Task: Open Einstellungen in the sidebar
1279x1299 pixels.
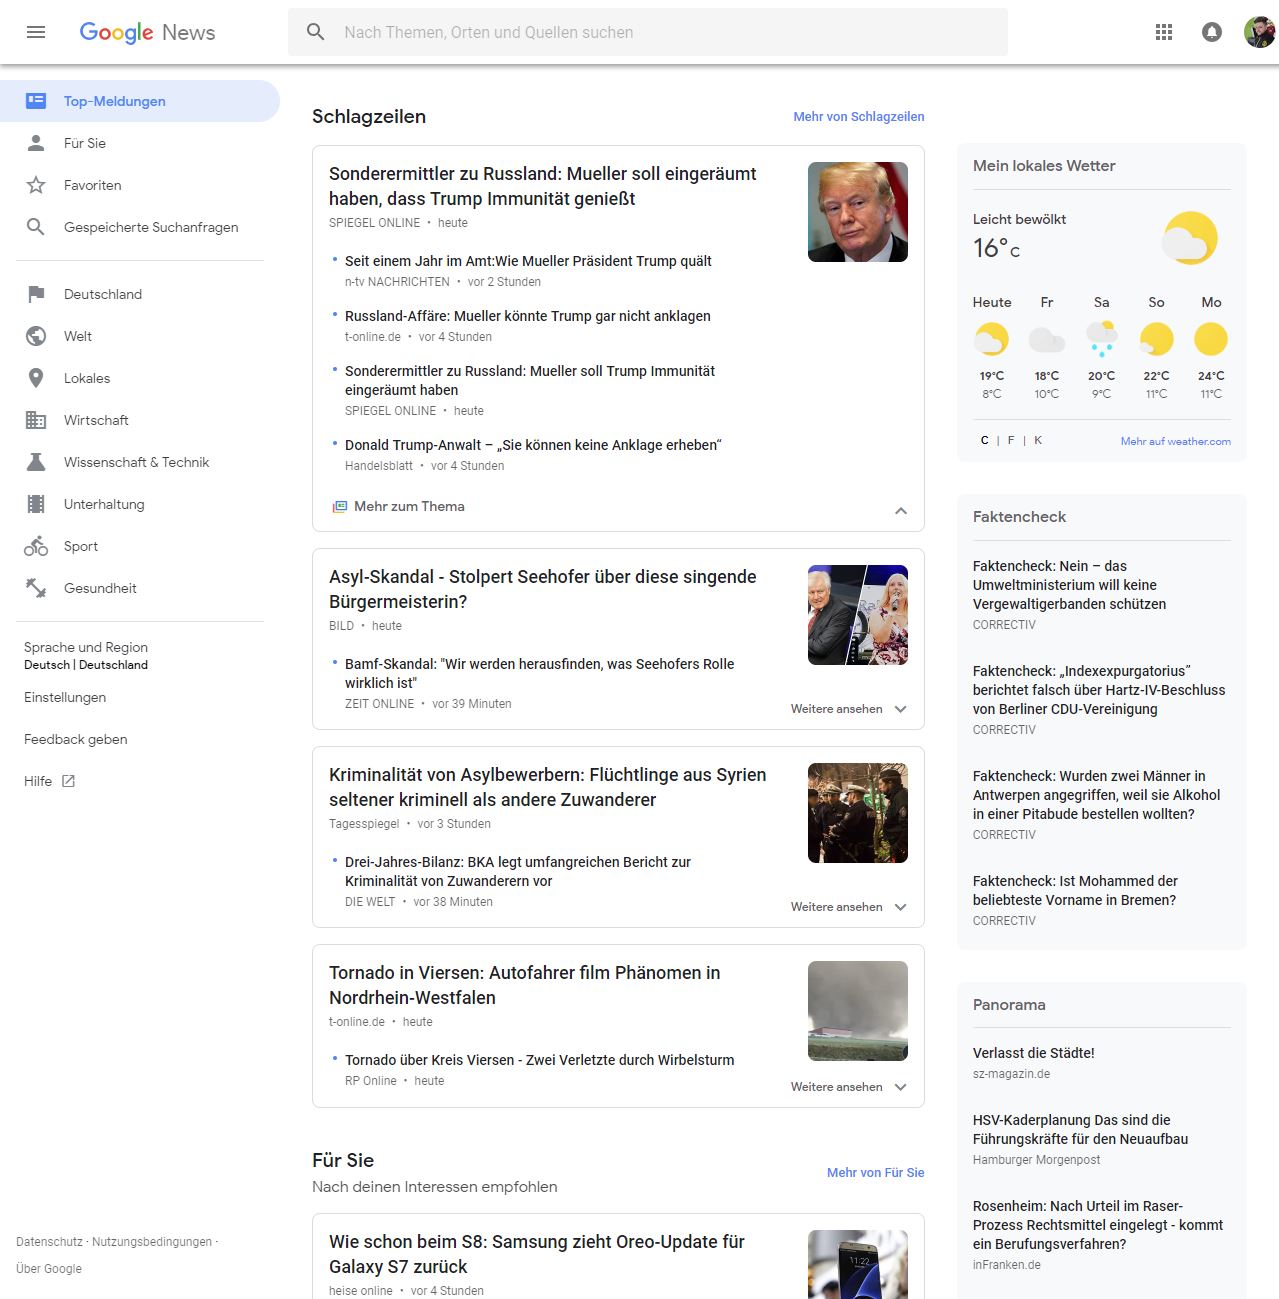Action: (x=65, y=697)
